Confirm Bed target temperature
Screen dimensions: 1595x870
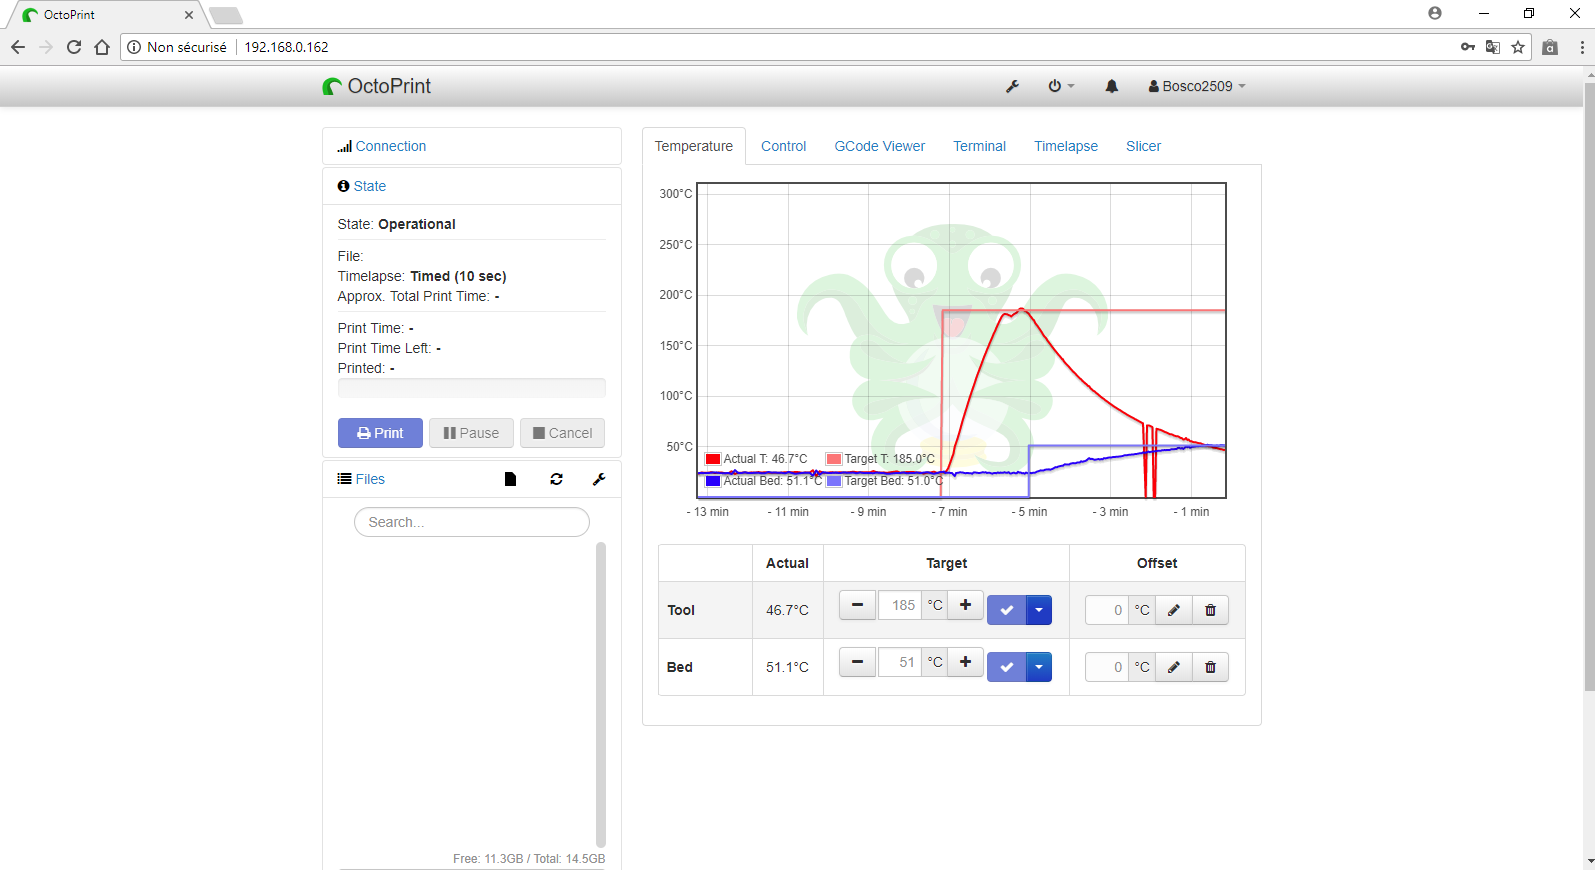1007,667
